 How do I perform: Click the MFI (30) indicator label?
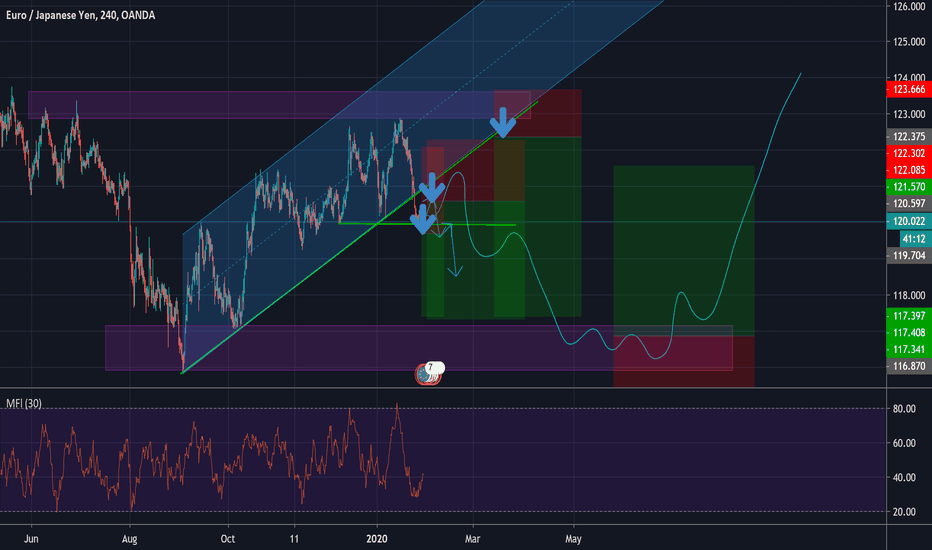24,403
